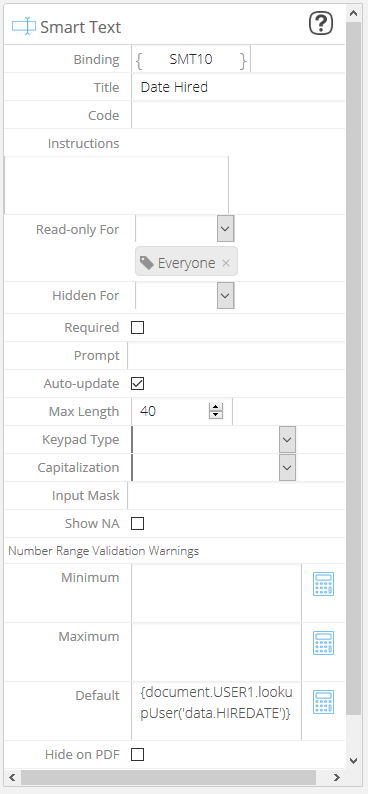Click horizontal scrollbar left arrow
Viewport: 368px width, 794px height.
coord(13,777)
